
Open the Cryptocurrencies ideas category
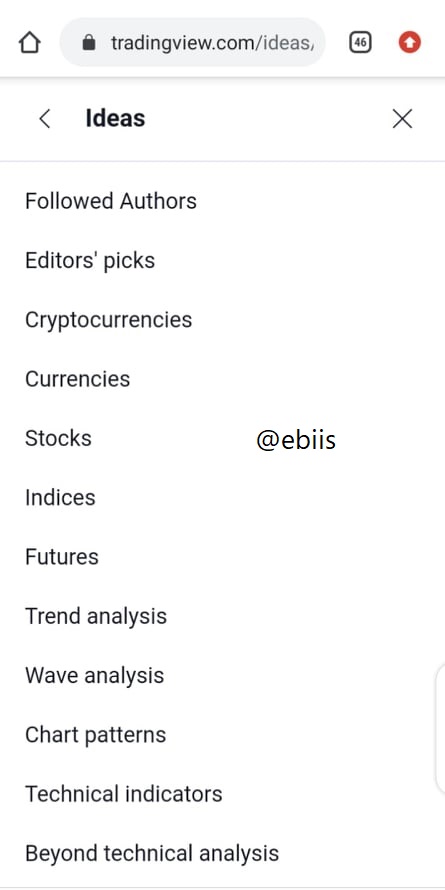(108, 320)
